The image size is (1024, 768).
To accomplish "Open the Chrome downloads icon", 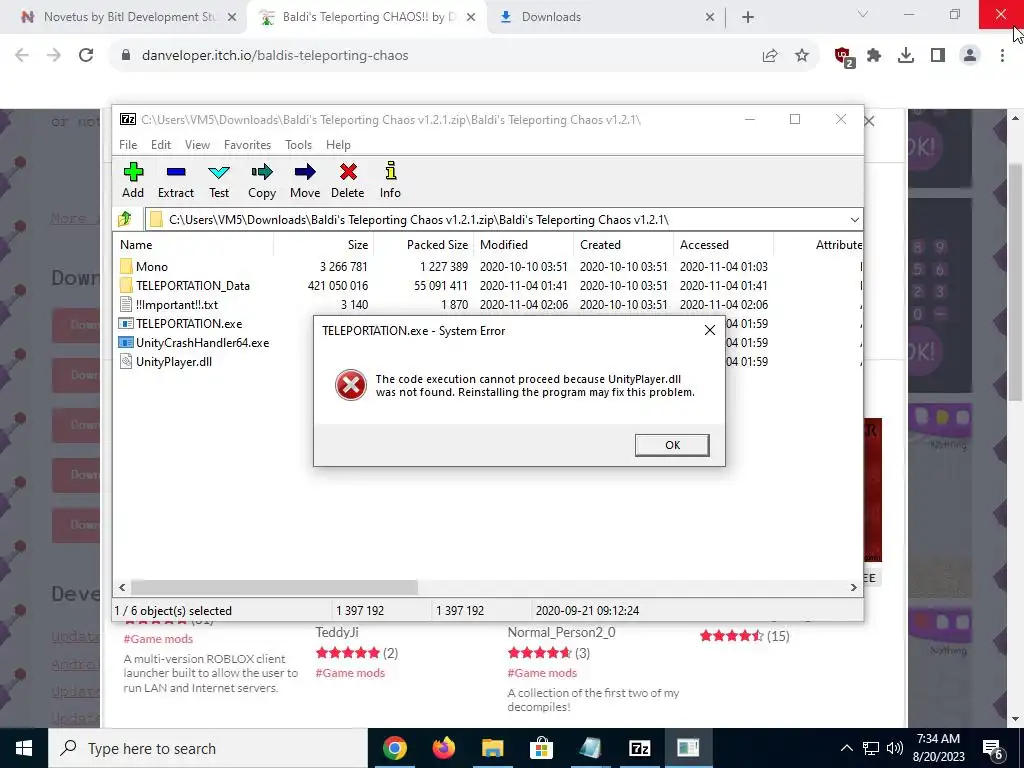I will coord(906,56).
